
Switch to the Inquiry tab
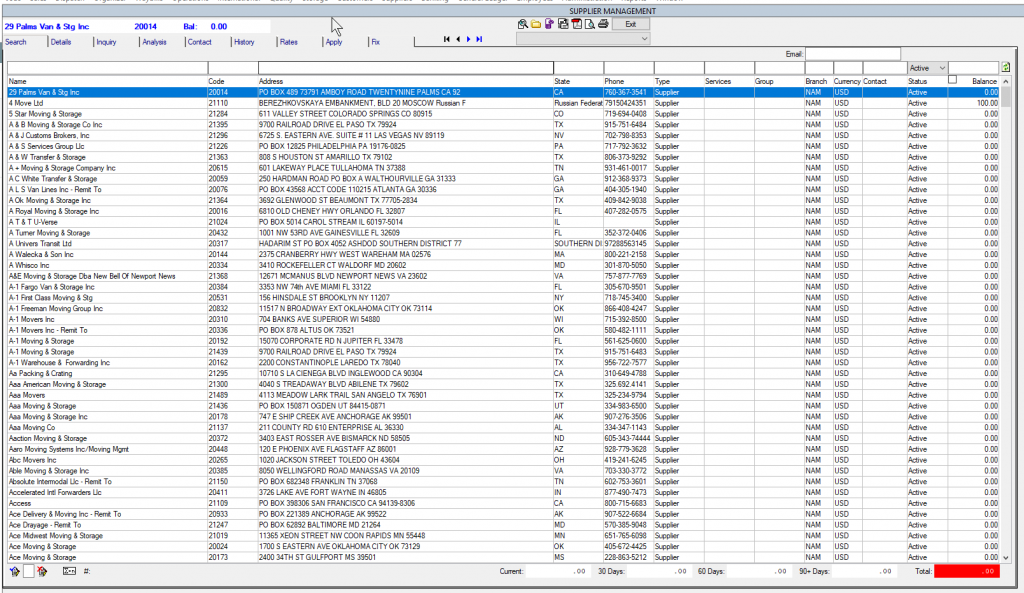106,42
